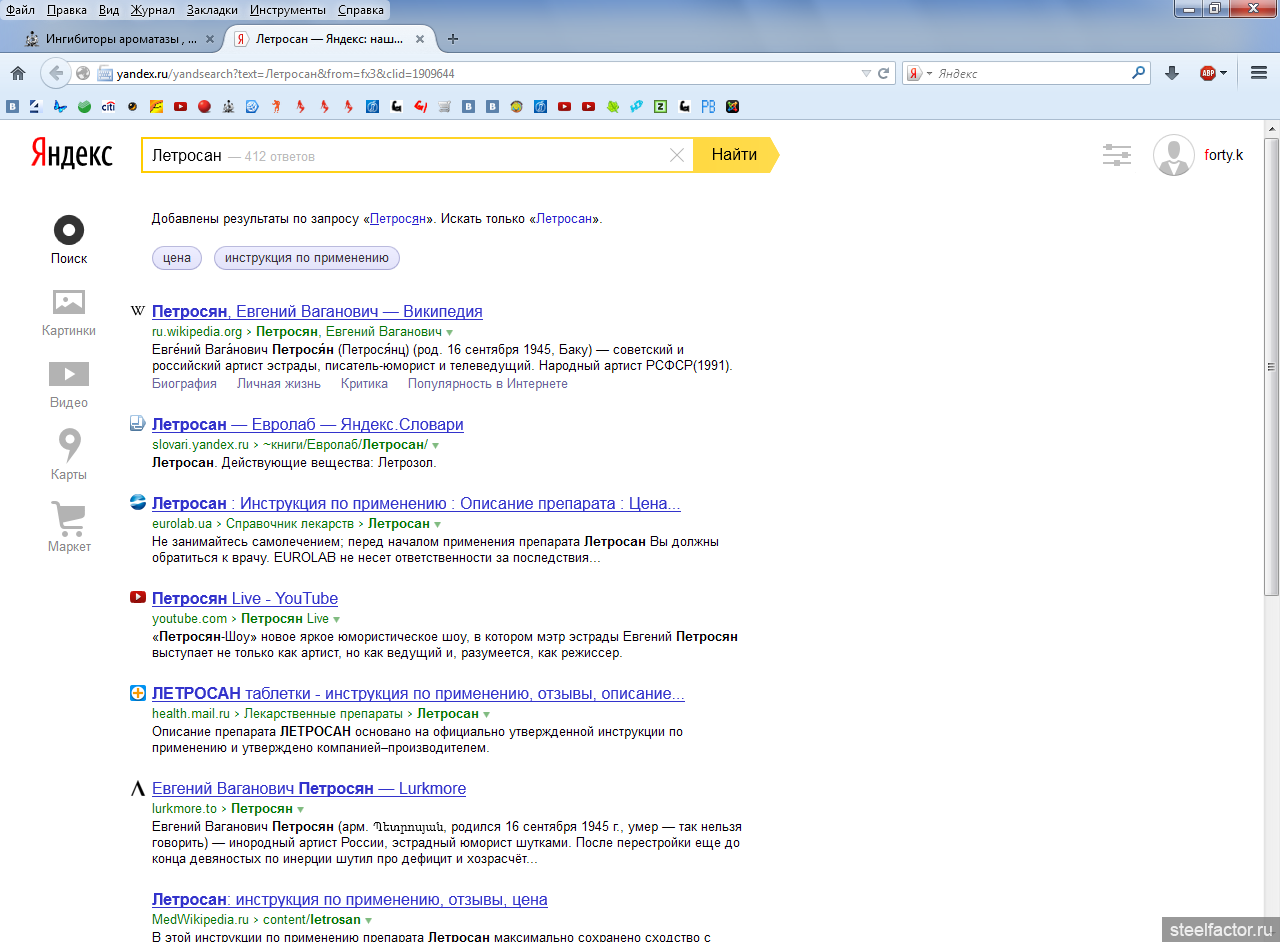Open URL bar history dropdown arrow
The width and height of the screenshot is (1280, 942).
coord(866,74)
